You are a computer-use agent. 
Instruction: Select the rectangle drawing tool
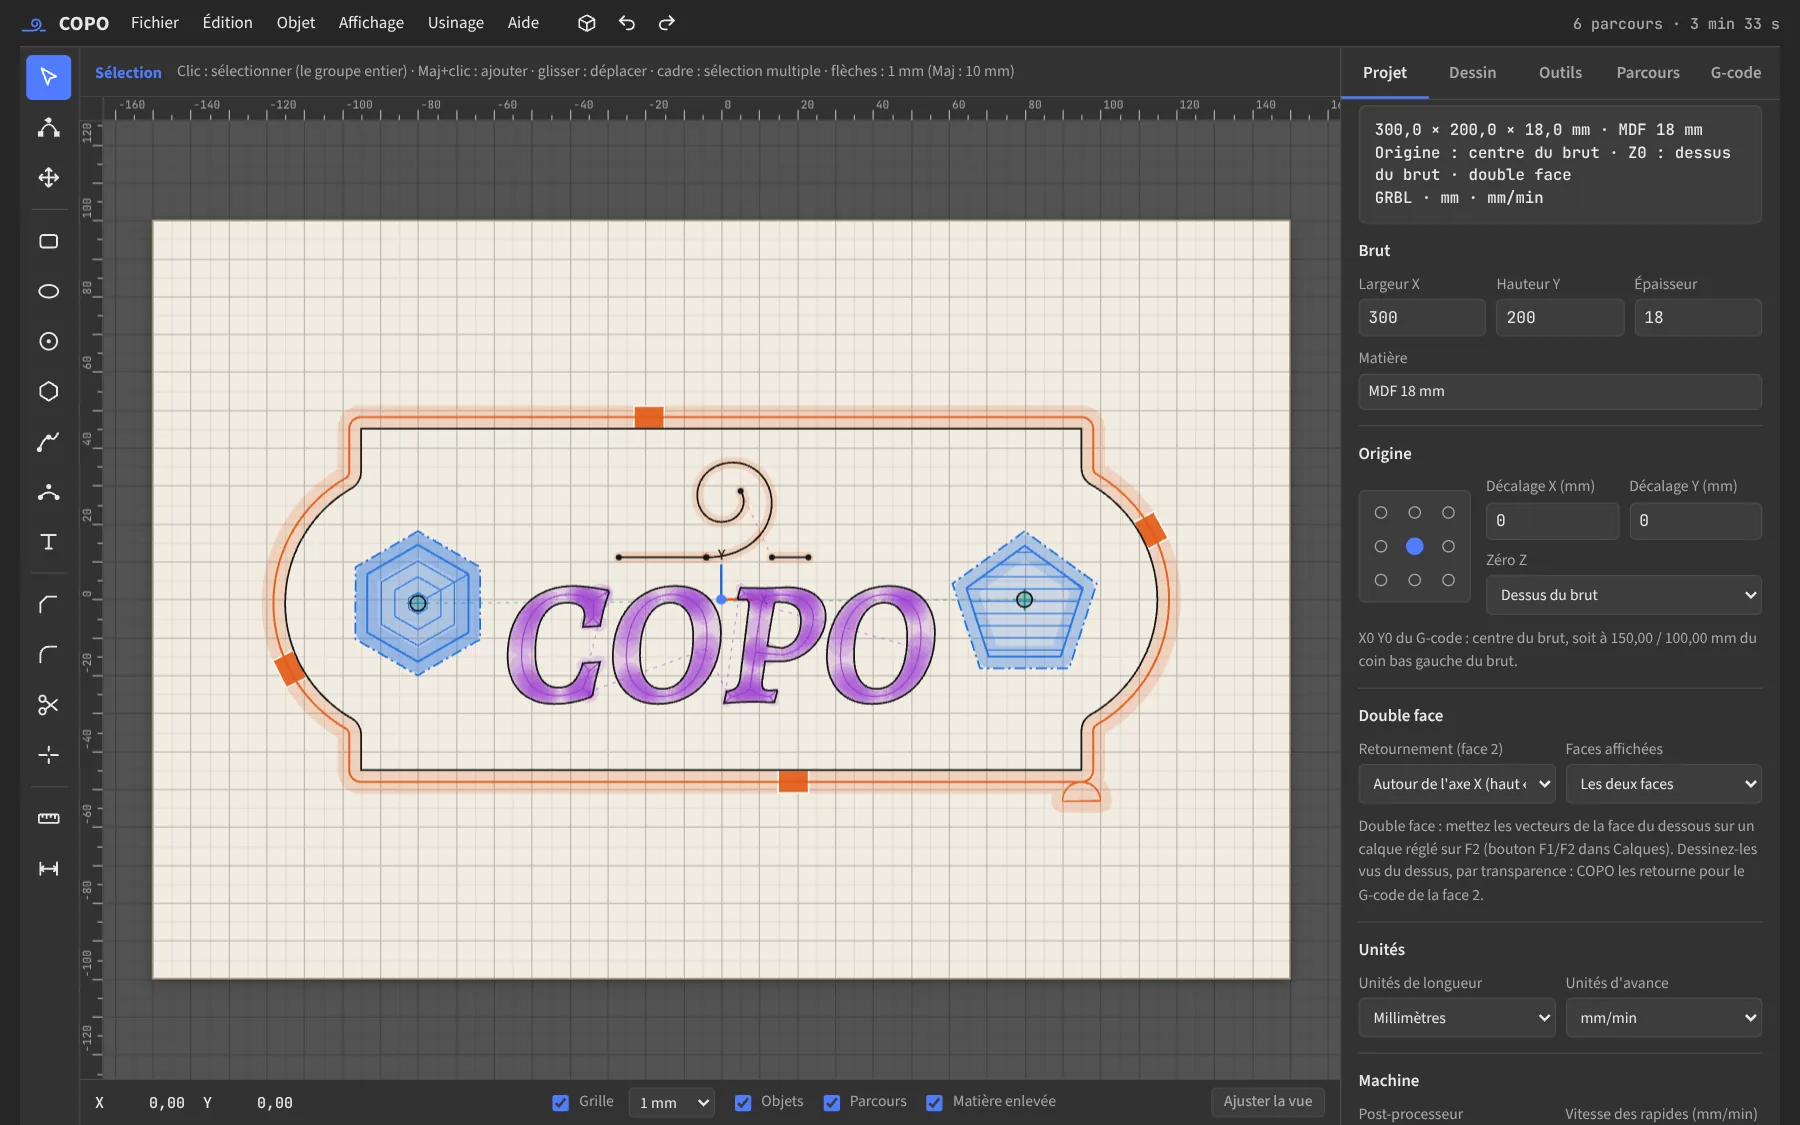tap(48, 241)
